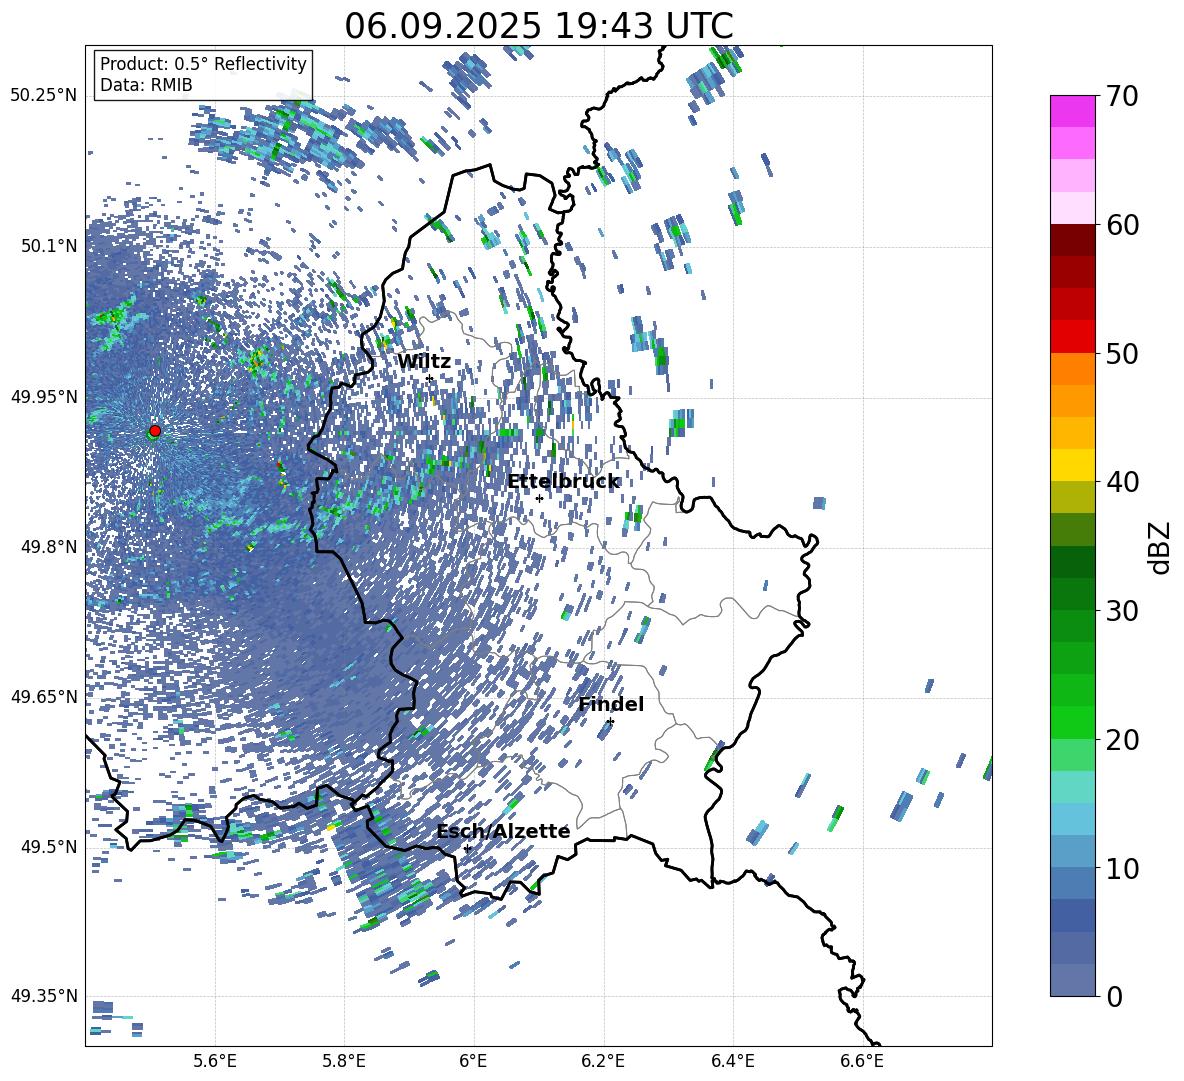Click the 'Data: RMIB' text
This screenshot has width=1184, height=1081.
(x=146, y=85)
